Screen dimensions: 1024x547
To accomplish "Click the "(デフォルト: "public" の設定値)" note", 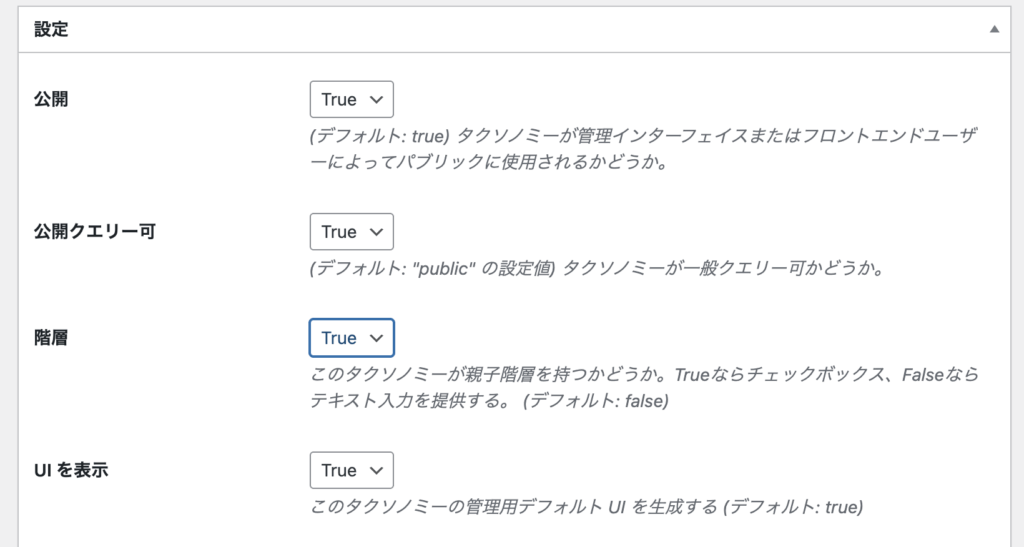I will point(430,269).
